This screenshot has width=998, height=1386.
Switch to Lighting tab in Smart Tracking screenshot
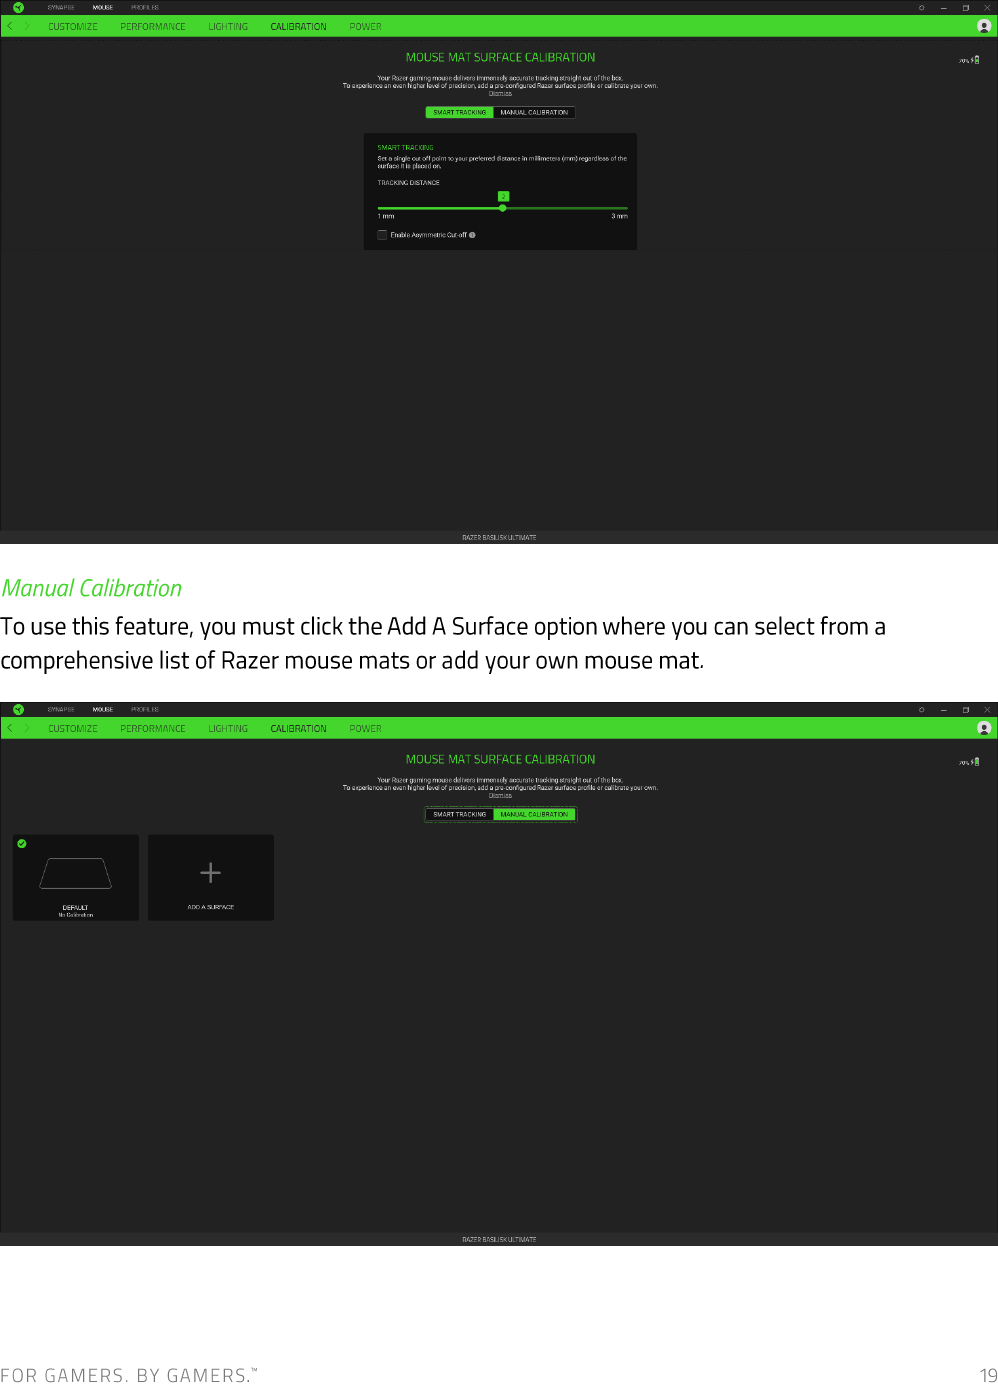[x=228, y=27]
